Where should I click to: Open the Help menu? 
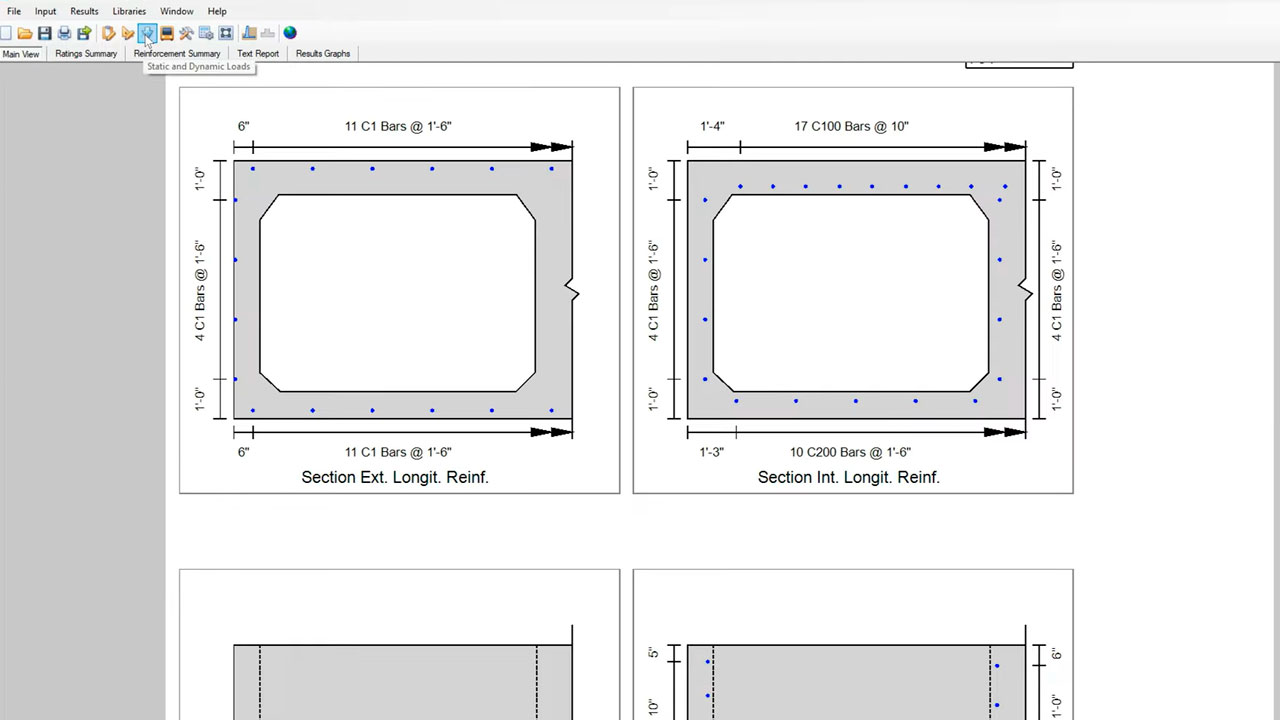pyautogui.click(x=217, y=11)
